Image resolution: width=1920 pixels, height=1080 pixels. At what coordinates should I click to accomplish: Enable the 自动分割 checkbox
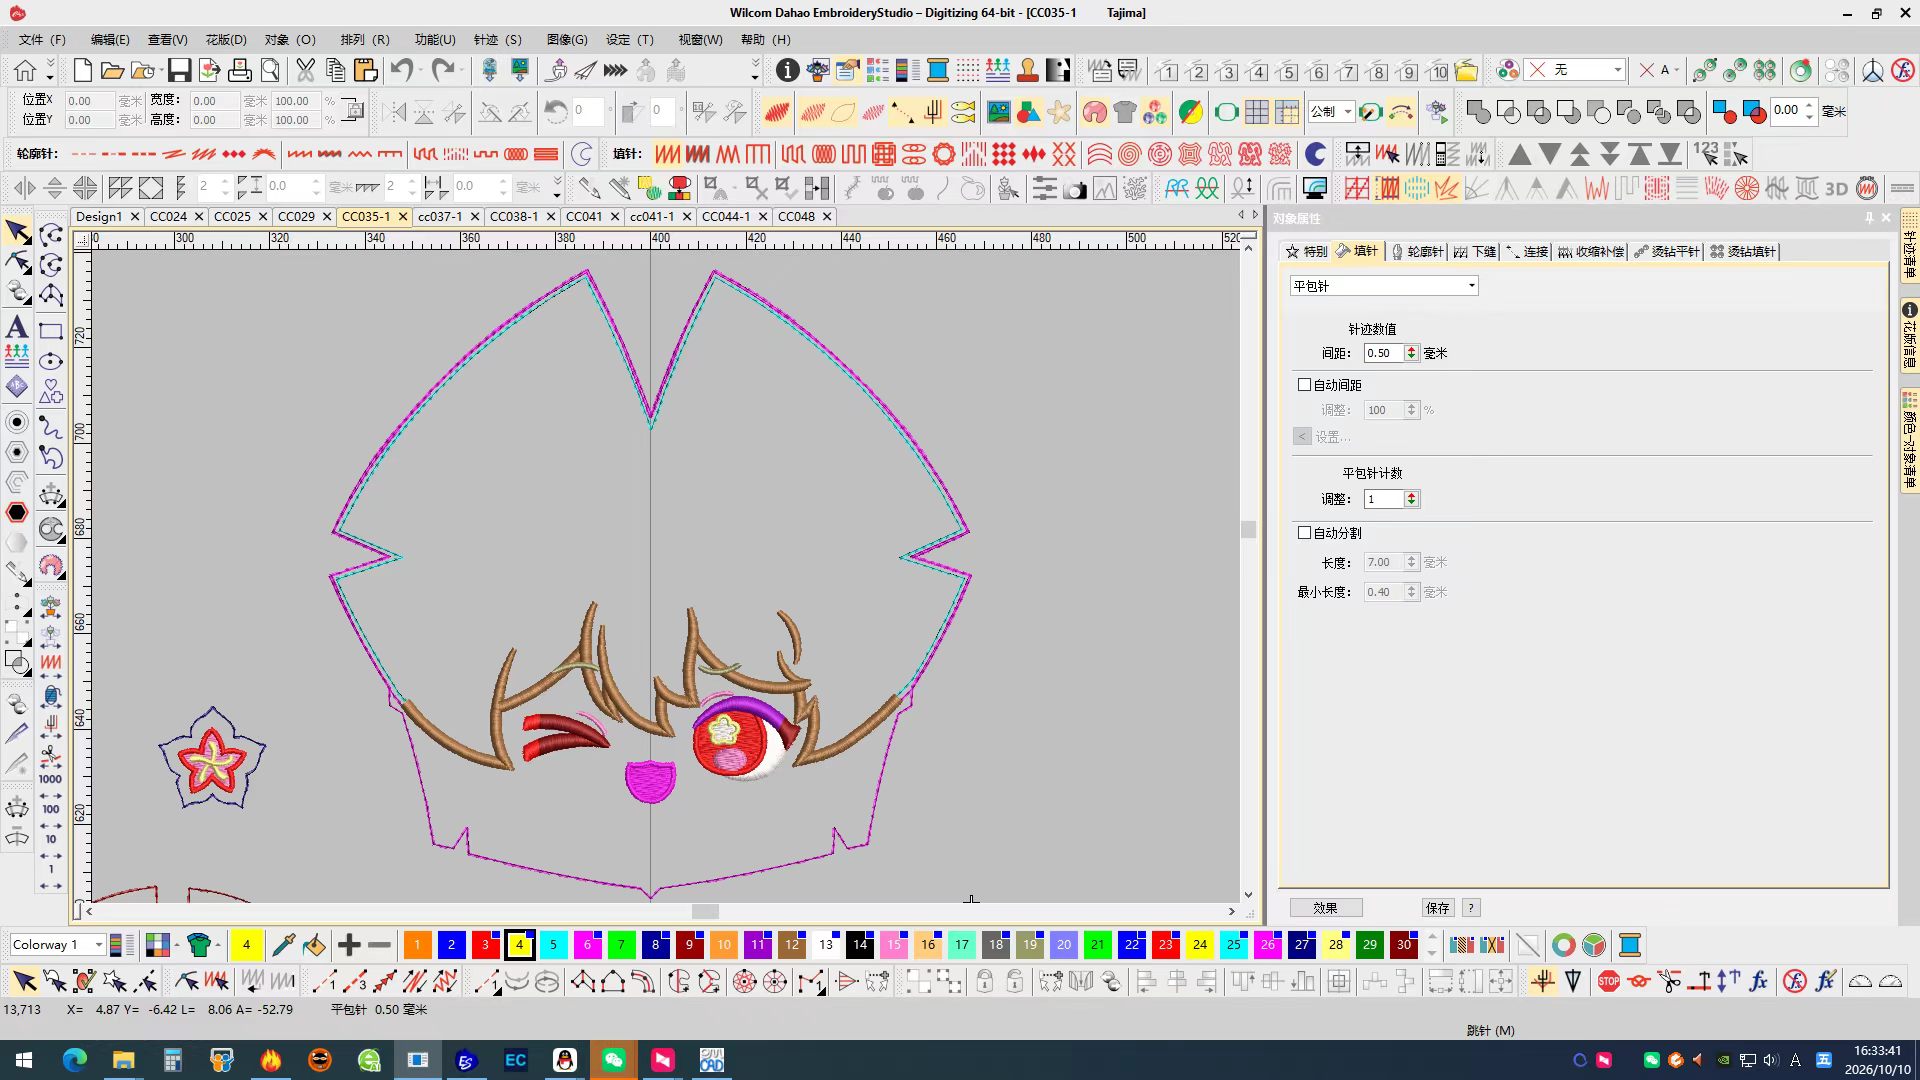coord(1304,532)
